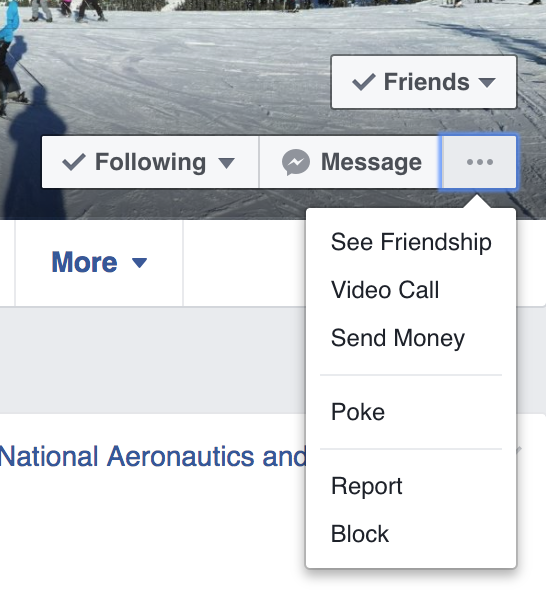Toggle the Friends status button label
546x610 pixels.
(x=427, y=82)
